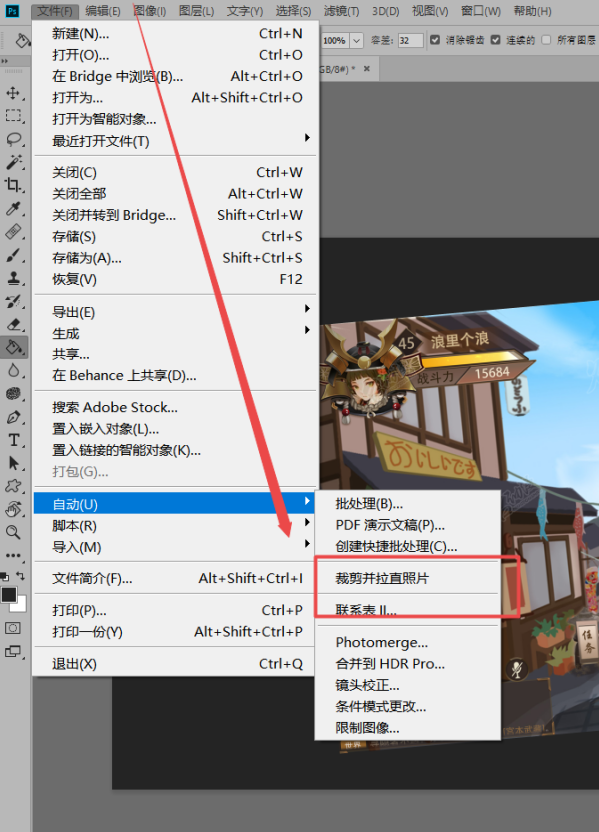The width and height of the screenshot is (599, 832).
Task: Select the Move tool
Action: coord(13,93)
